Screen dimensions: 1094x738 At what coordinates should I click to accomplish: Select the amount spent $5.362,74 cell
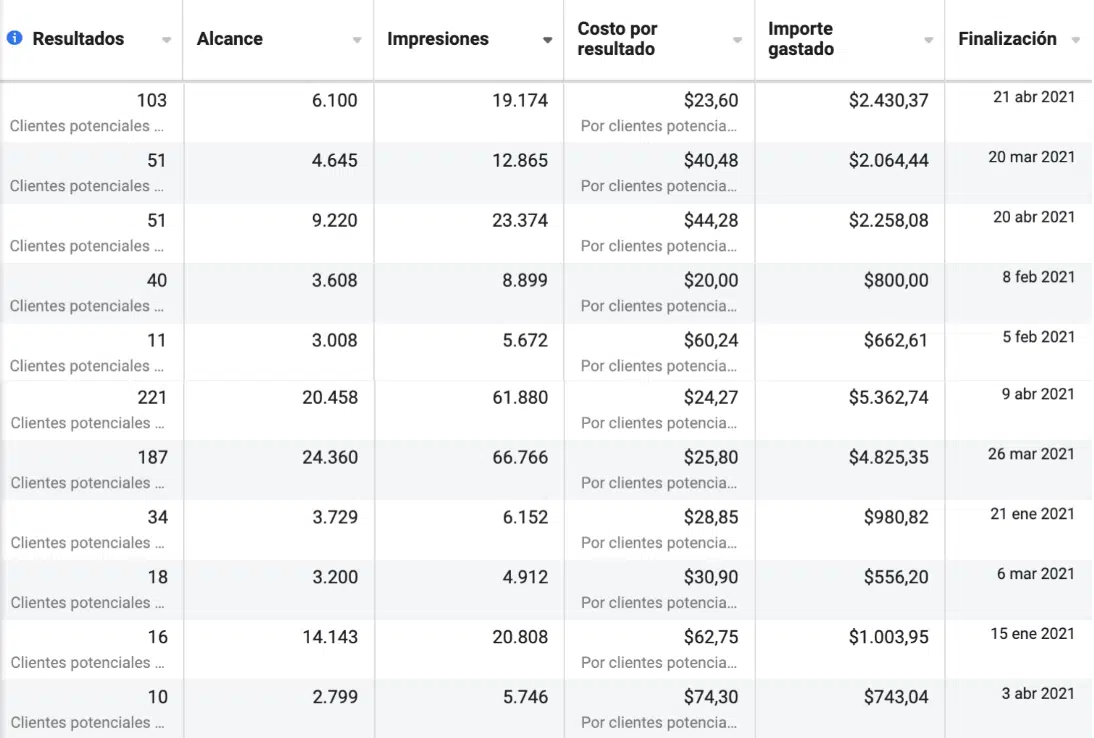click(888, 397)
